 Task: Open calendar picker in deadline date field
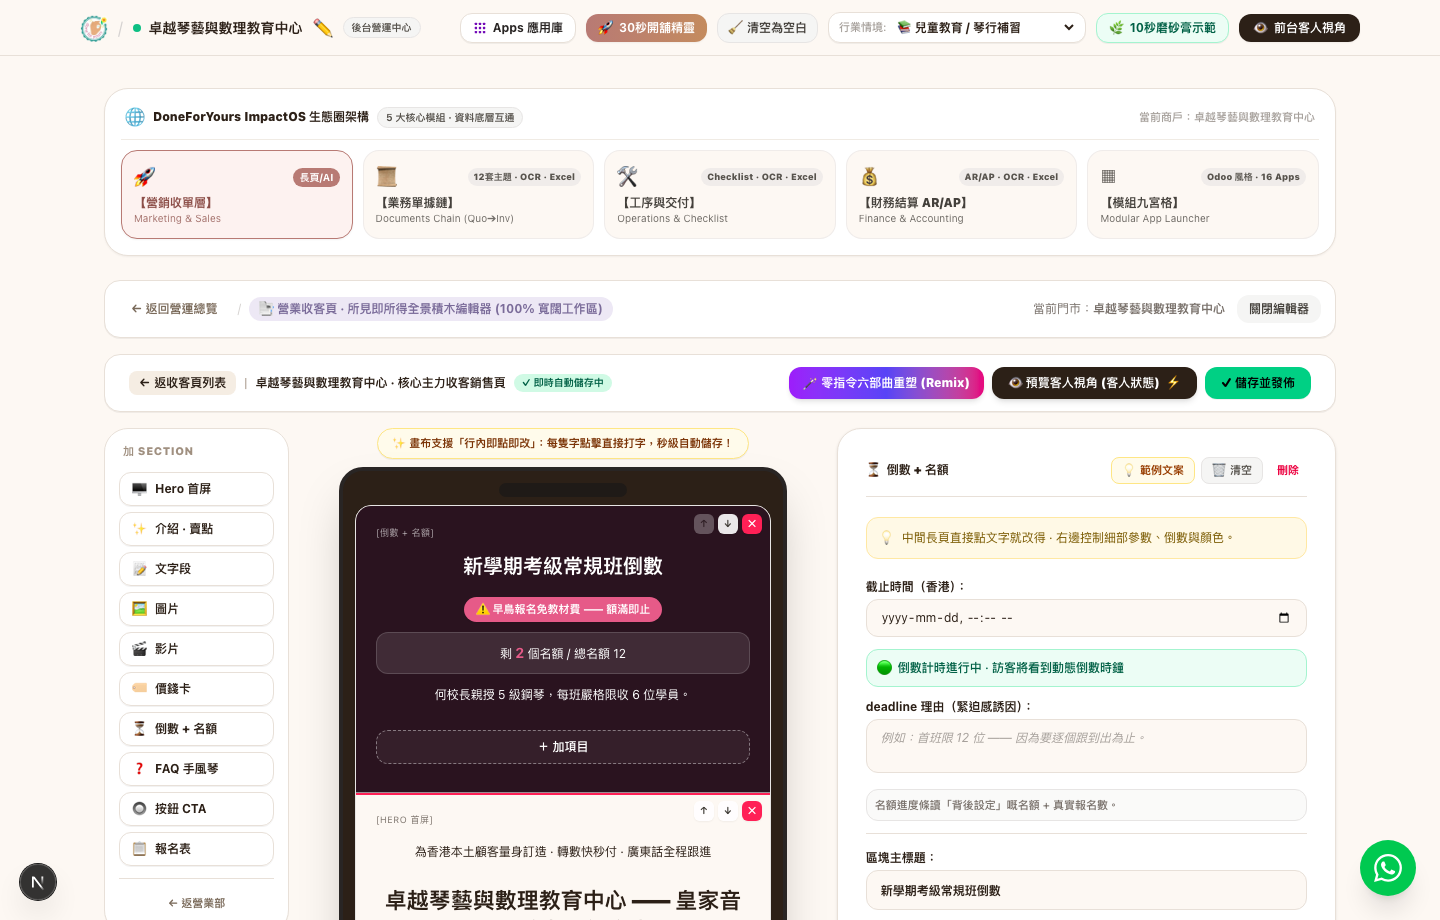point(1284,618)
